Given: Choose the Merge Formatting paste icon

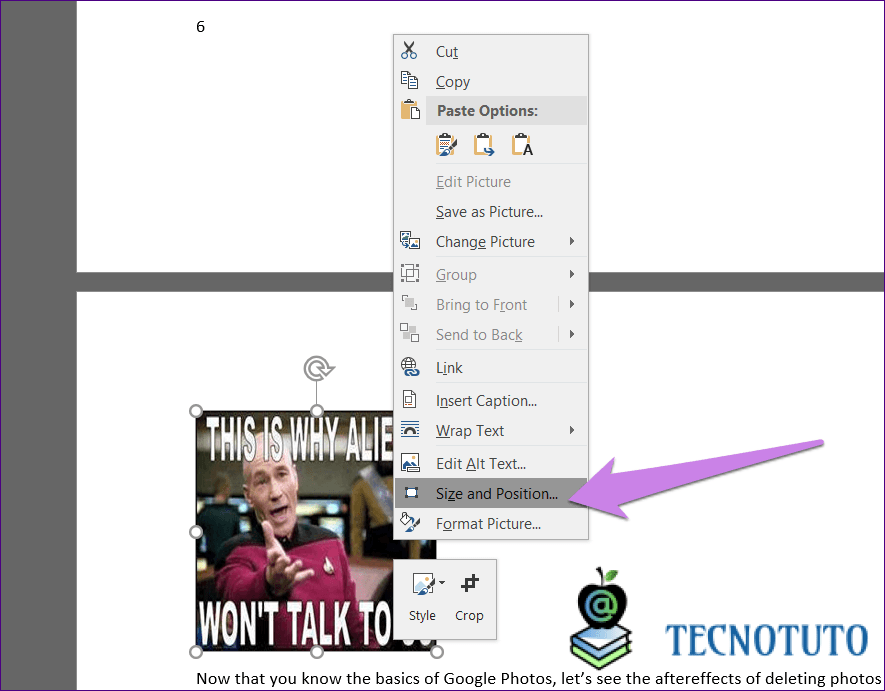Looking at the screenshot, I should (484, 145).
